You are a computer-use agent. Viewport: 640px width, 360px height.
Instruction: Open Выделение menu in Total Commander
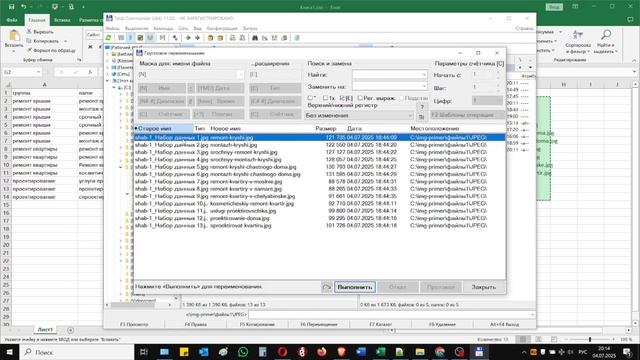pos(136,28)
